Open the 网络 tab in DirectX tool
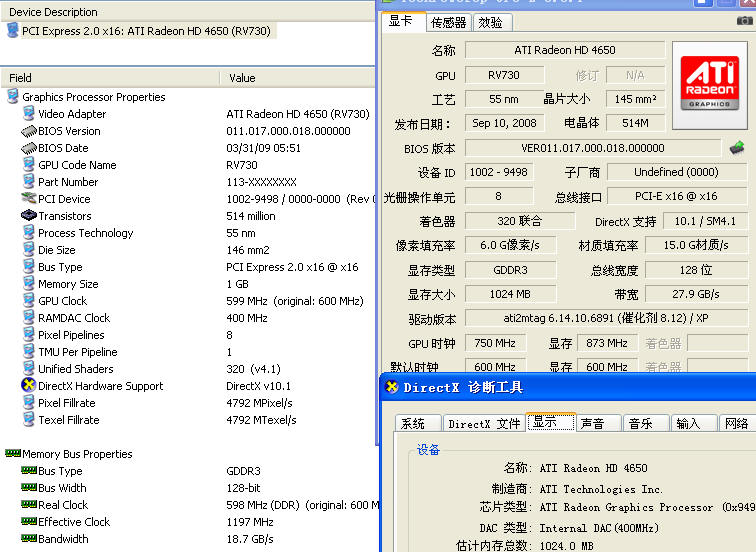Screen dimensions: 756x552 [737, 424]
